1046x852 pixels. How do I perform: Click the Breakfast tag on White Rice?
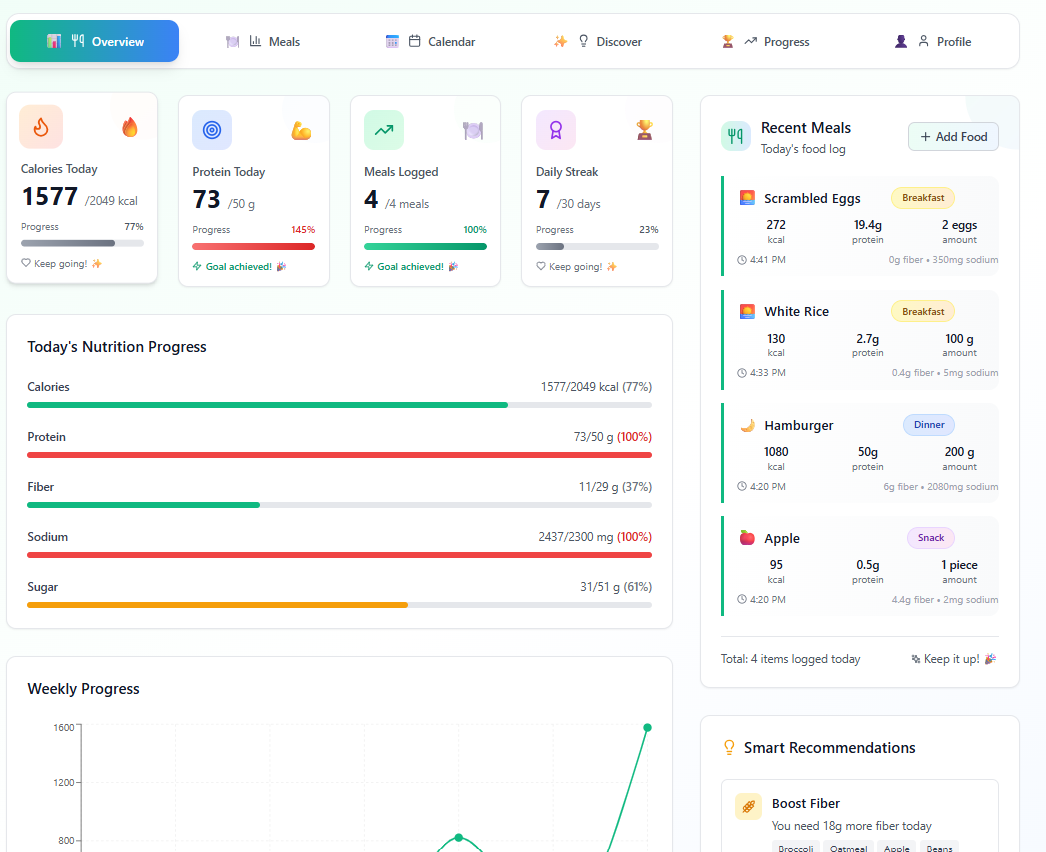[x=923, y=312]
